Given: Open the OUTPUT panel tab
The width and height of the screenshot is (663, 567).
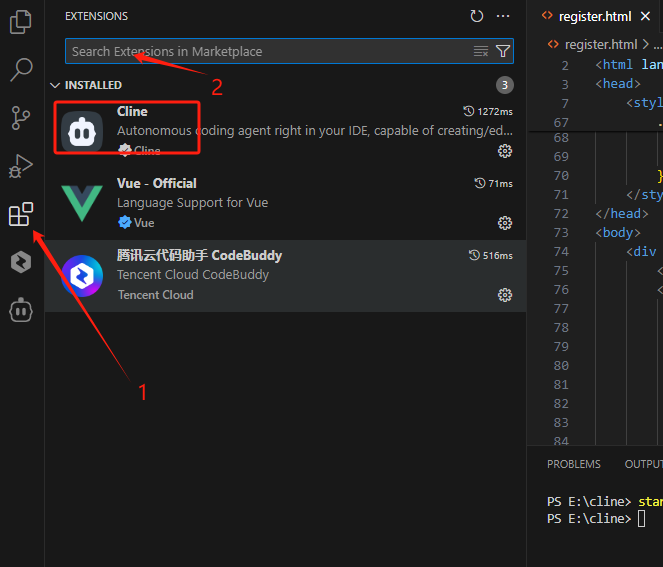Looking at the screenshot, I should point(644,464).
